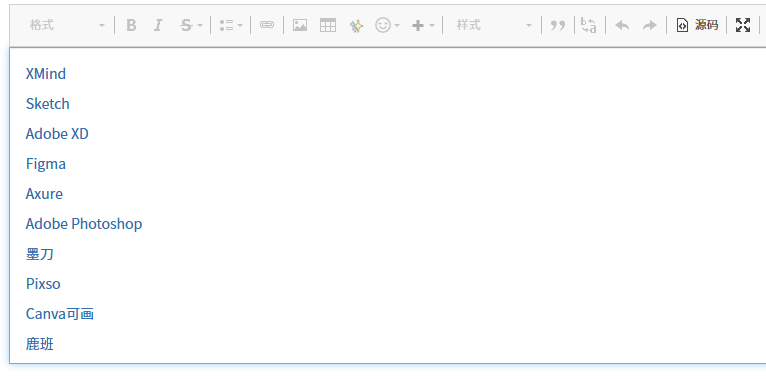Click the XMind line

point(45,74)
